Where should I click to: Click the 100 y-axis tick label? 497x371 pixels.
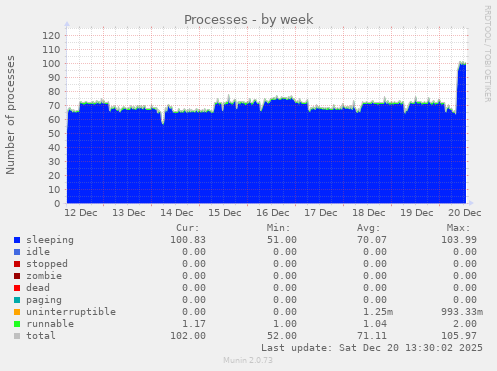pos(51,63)
